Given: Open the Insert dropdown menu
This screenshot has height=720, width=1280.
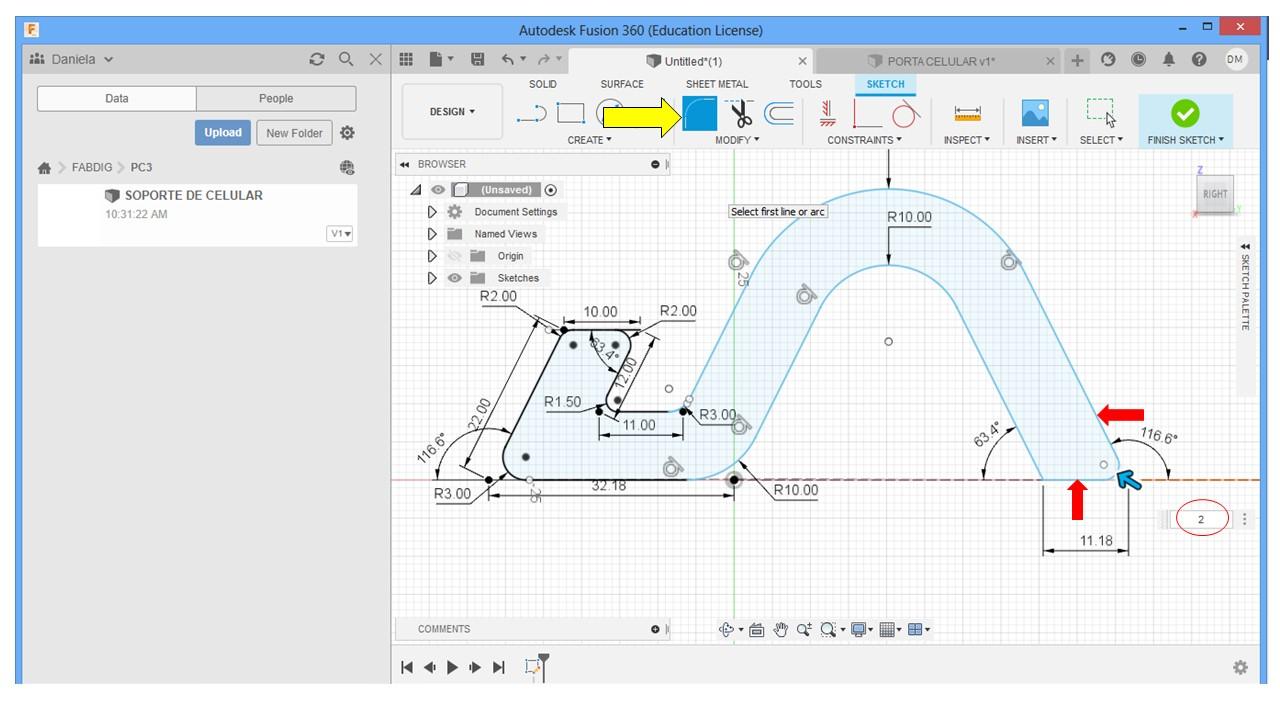Looking at the screenshot, I should tap(1035, 140).
